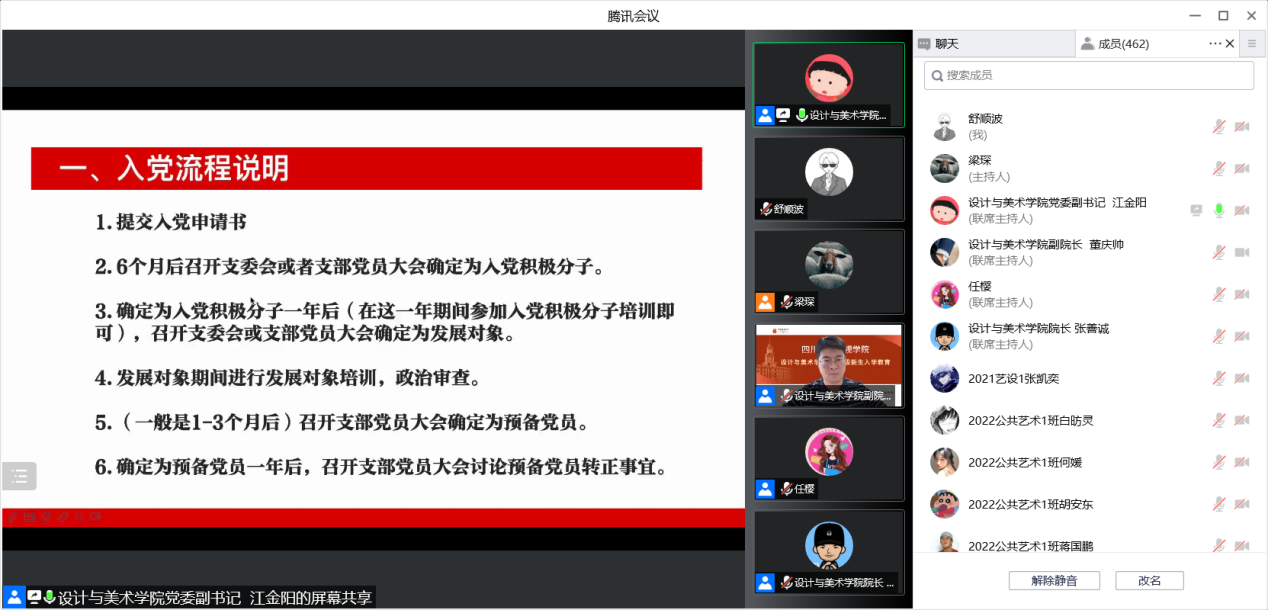Toggle the muted microphone for 舒顺波 (我)
Viewport: 1268px width, 610px height.
point(1219,127)
